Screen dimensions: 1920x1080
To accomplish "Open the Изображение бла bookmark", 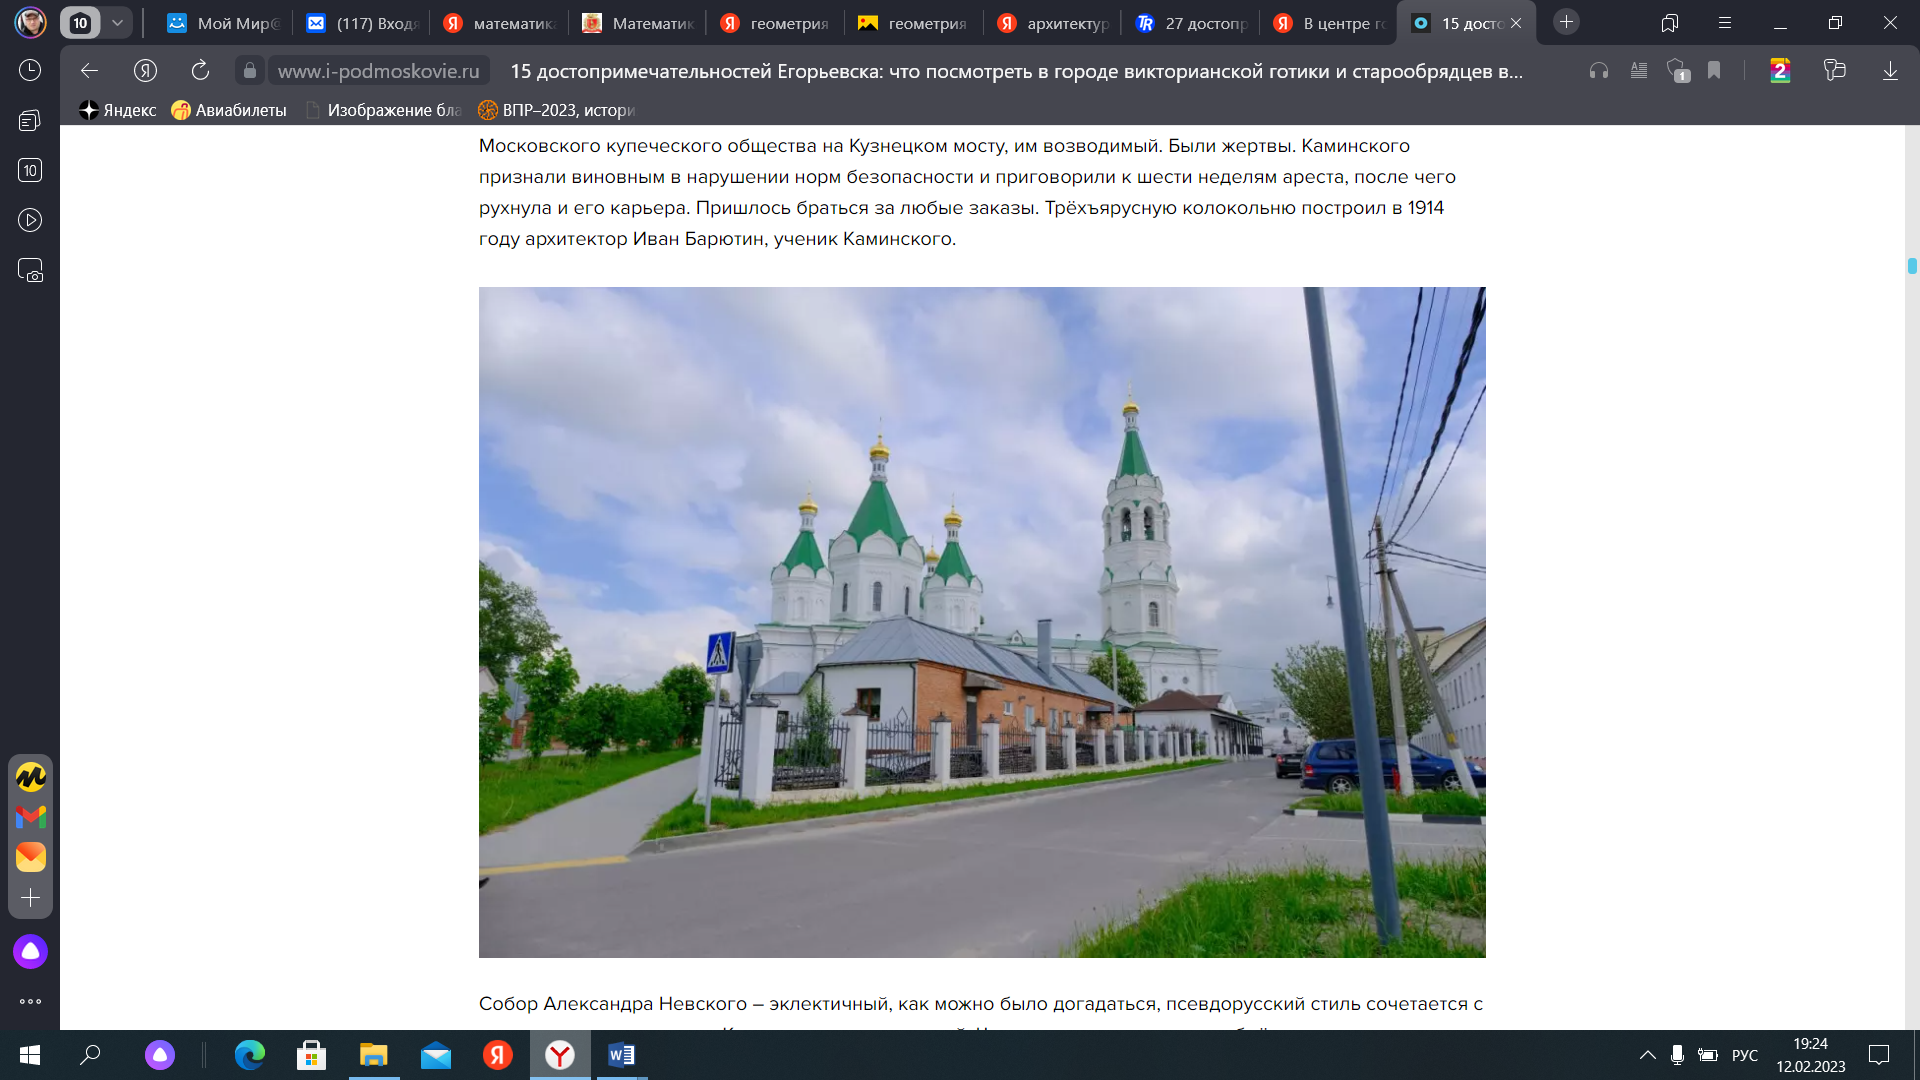I will (x=383, y=110).
